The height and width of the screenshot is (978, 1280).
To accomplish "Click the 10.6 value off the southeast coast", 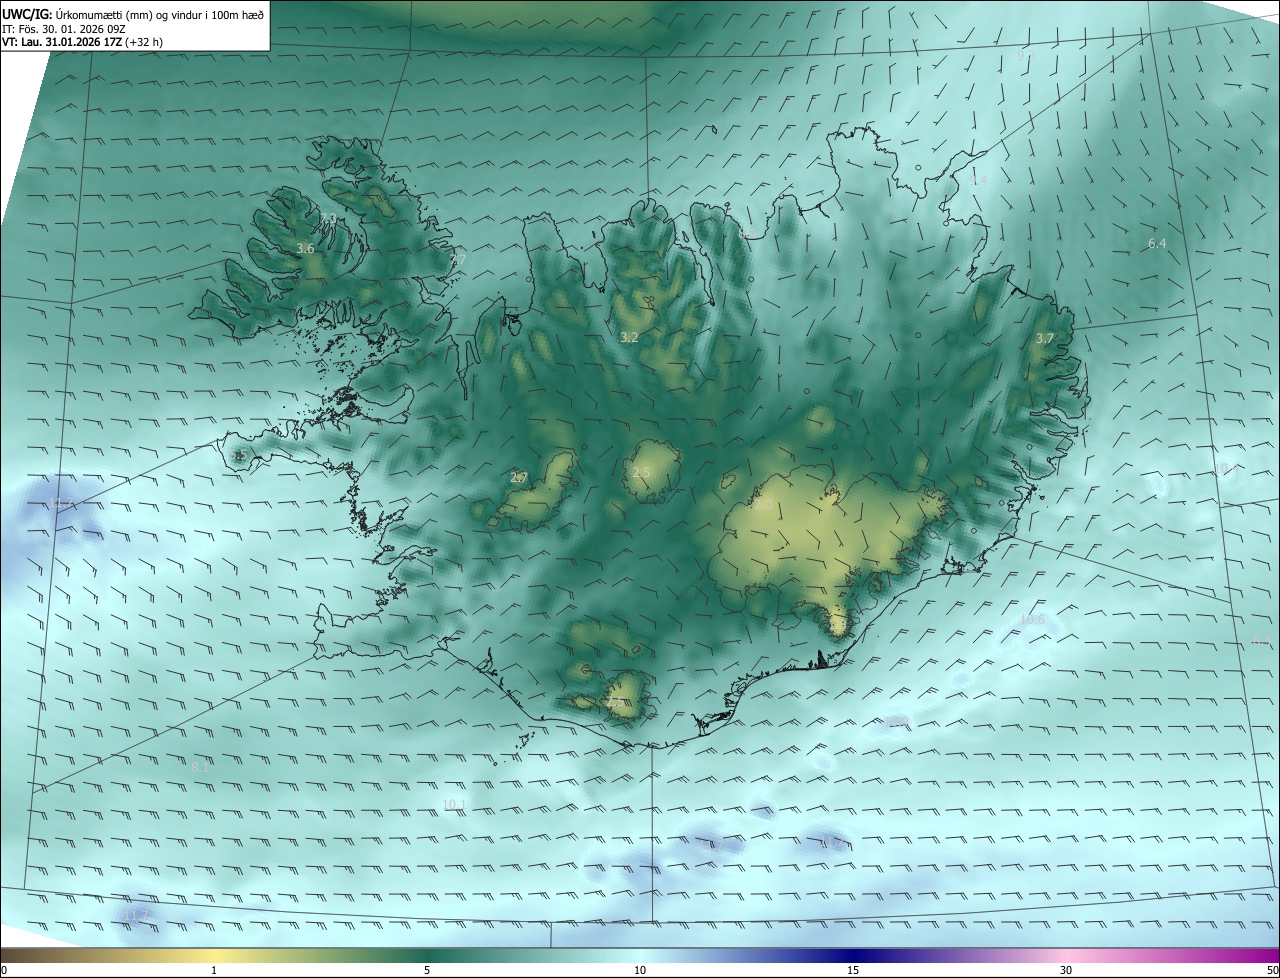I will coord(1032,620).
